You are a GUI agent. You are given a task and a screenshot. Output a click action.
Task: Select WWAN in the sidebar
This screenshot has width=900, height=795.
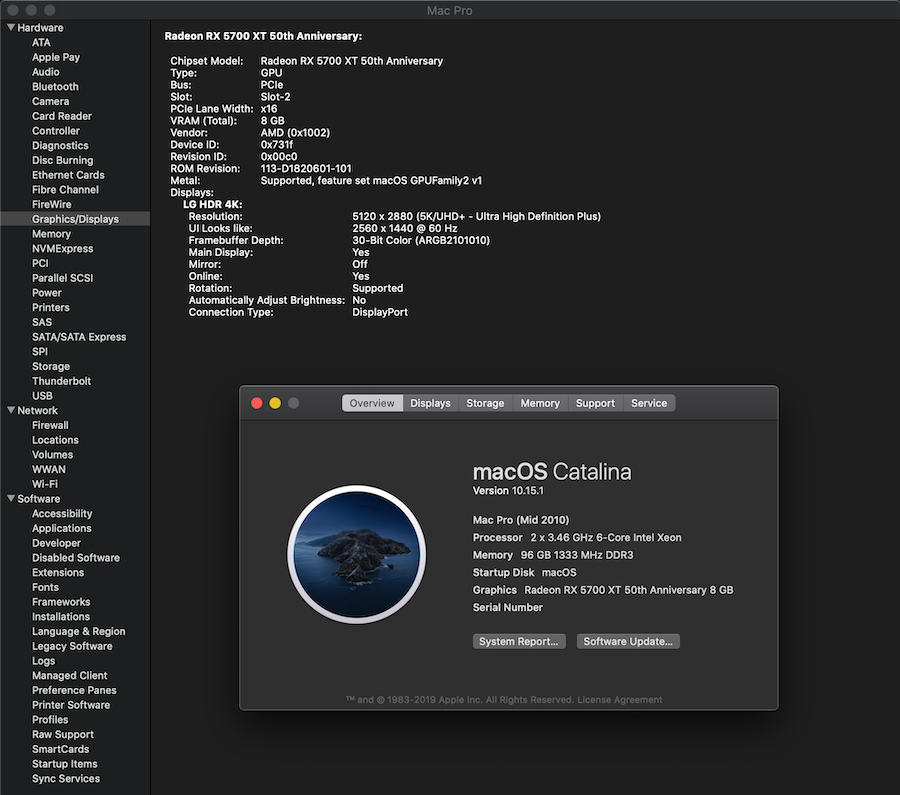49,469
